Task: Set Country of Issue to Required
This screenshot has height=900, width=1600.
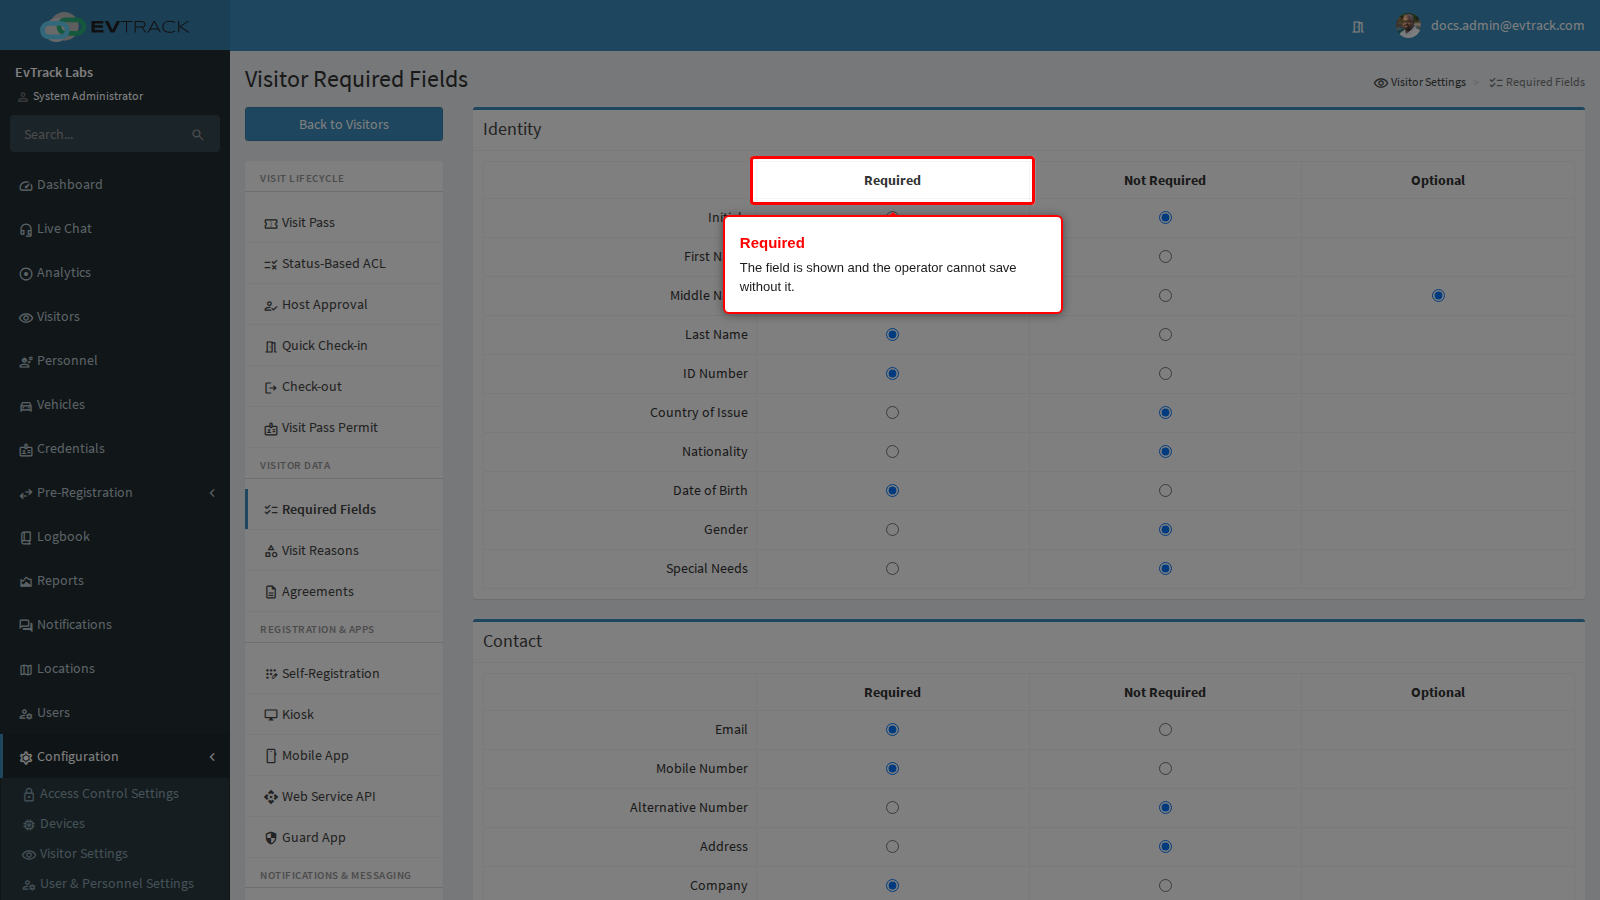Action: coord(892,413)
